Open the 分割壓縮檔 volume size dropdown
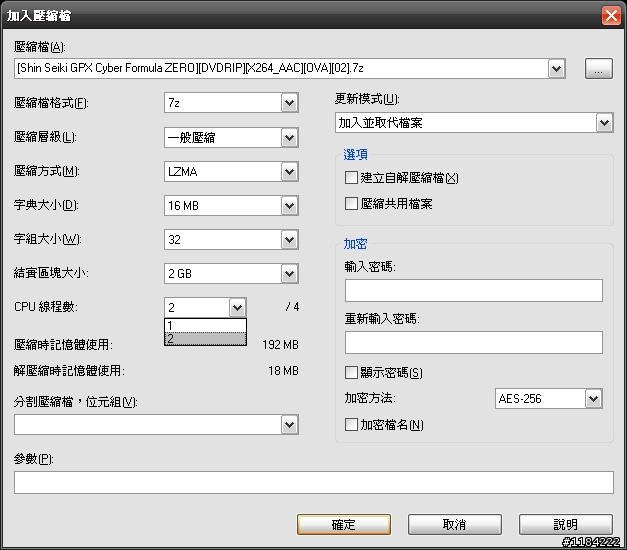627x550 pixels. pyautogui.click(x=290, y=425)
